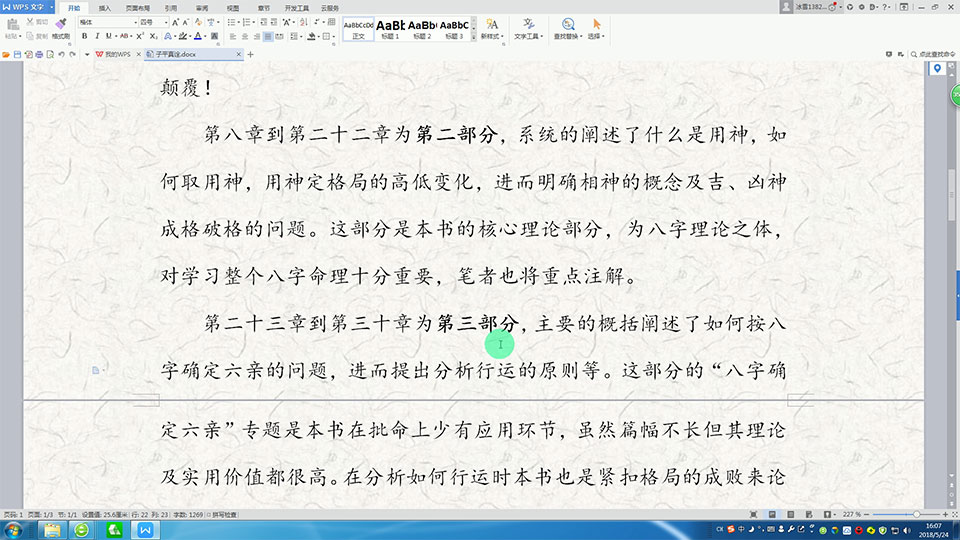Decrease font size with the A- icon

186,22
